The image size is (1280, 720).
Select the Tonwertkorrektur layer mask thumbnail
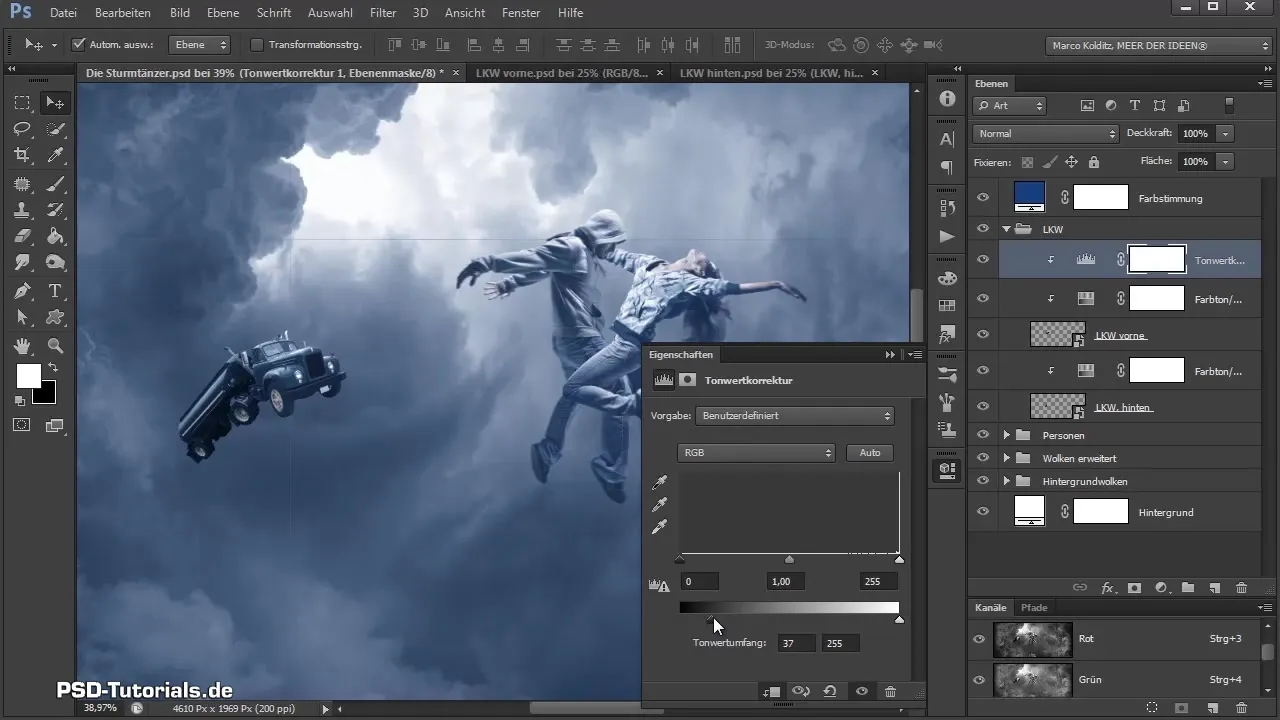coord(1157,260)
